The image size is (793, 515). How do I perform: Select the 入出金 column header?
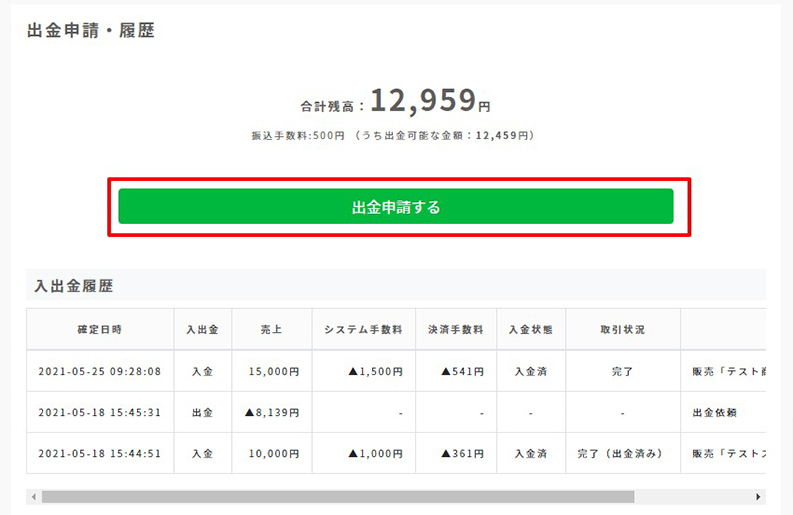203,329
